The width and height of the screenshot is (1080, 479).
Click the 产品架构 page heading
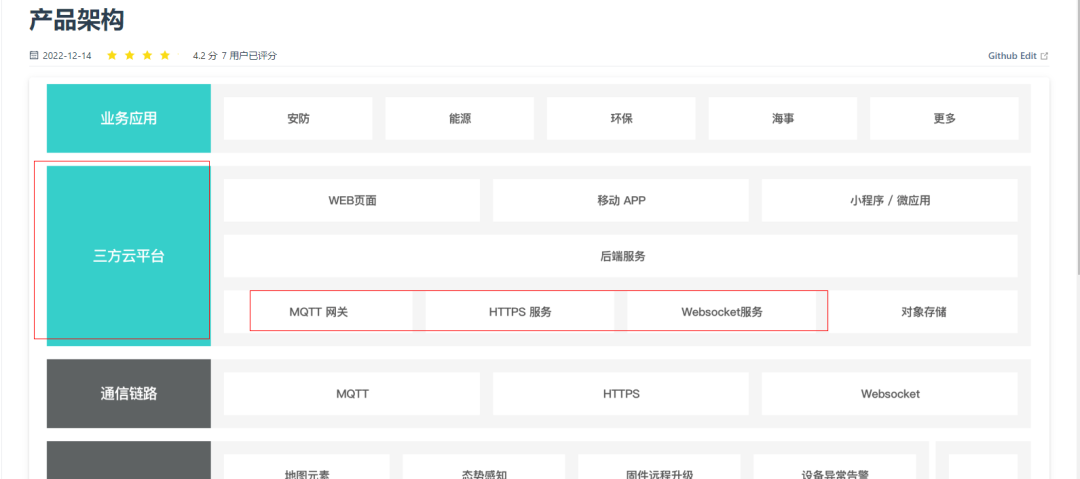pyautogui.click(x=76, y=20)
